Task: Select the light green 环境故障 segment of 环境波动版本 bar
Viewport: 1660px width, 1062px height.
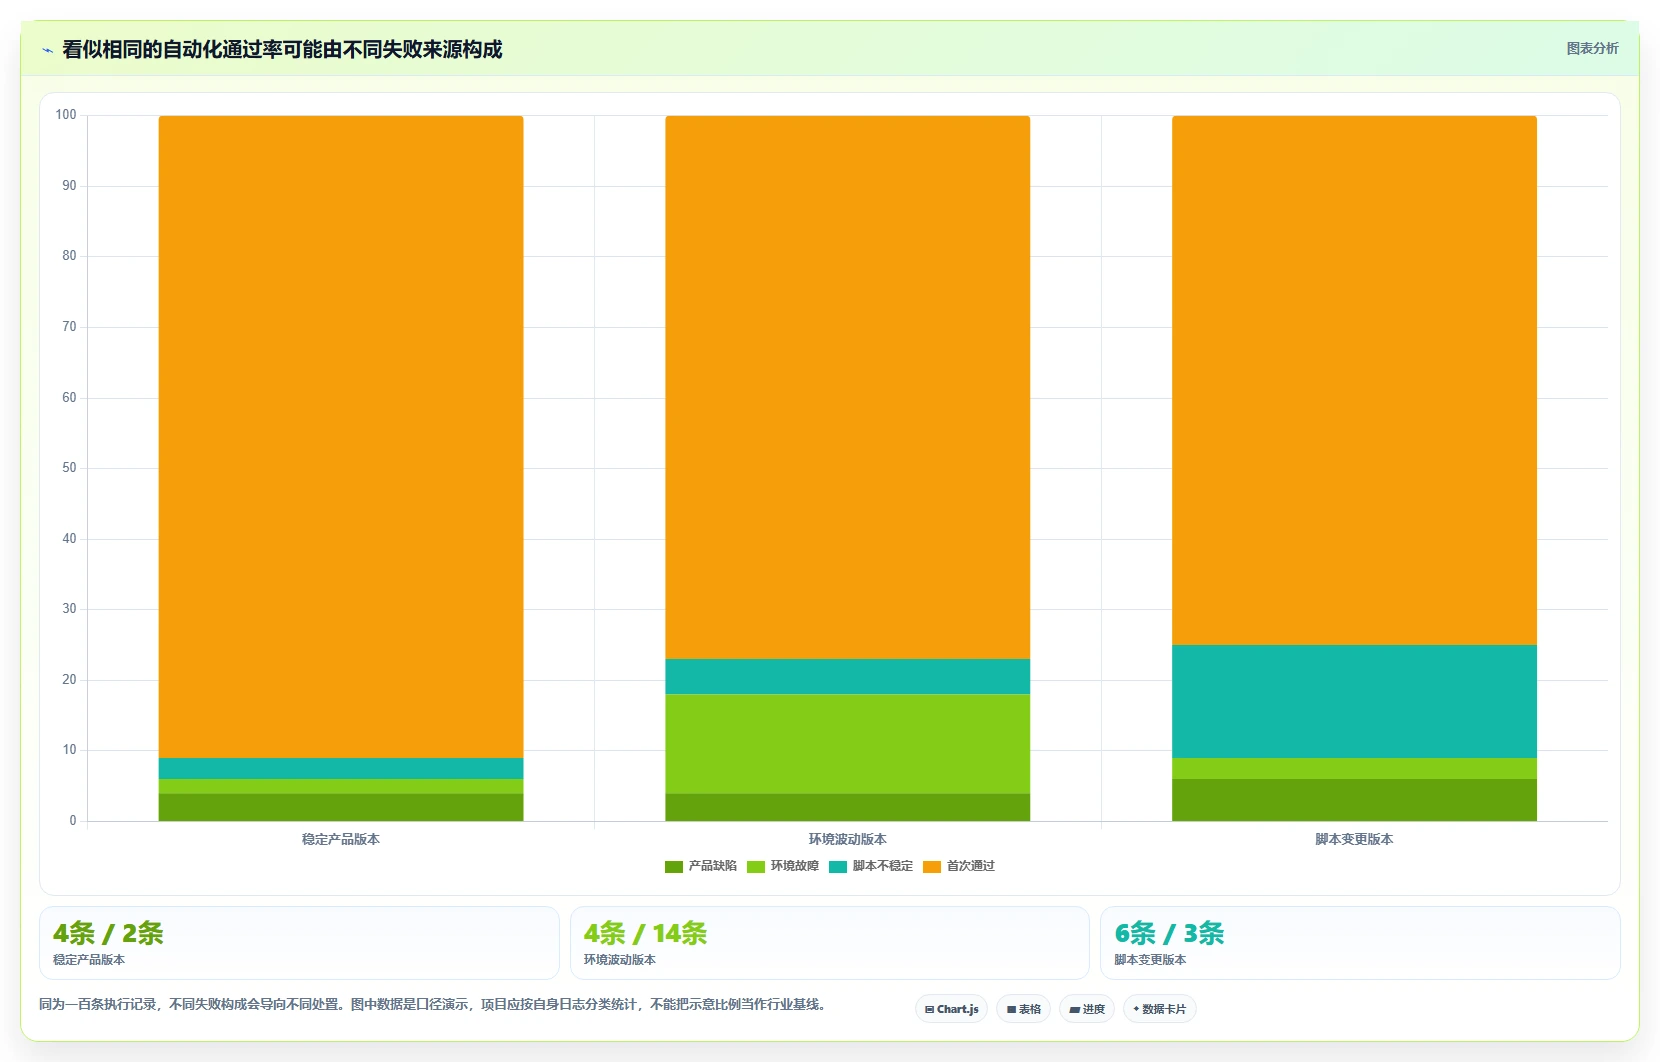Action: pyautogui.click(x=848, y=744)
